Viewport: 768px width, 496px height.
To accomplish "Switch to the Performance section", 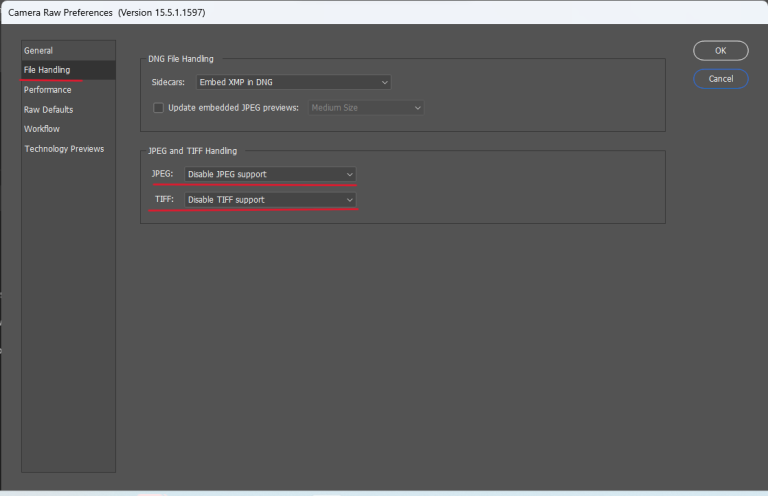I will pos(48,90).
